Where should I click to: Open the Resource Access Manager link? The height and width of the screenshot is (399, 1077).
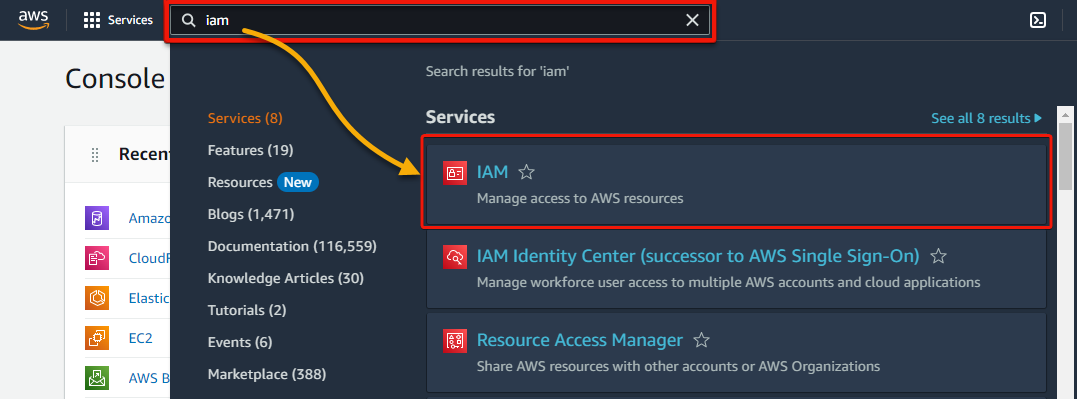pyautogui.click(x=580, y=340)
